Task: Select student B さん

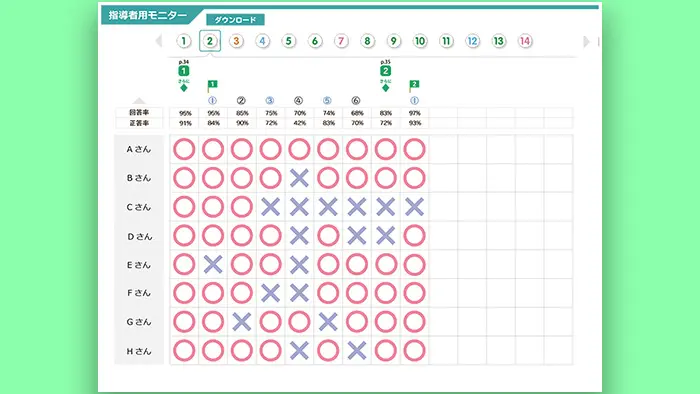Action: point(139,178)
